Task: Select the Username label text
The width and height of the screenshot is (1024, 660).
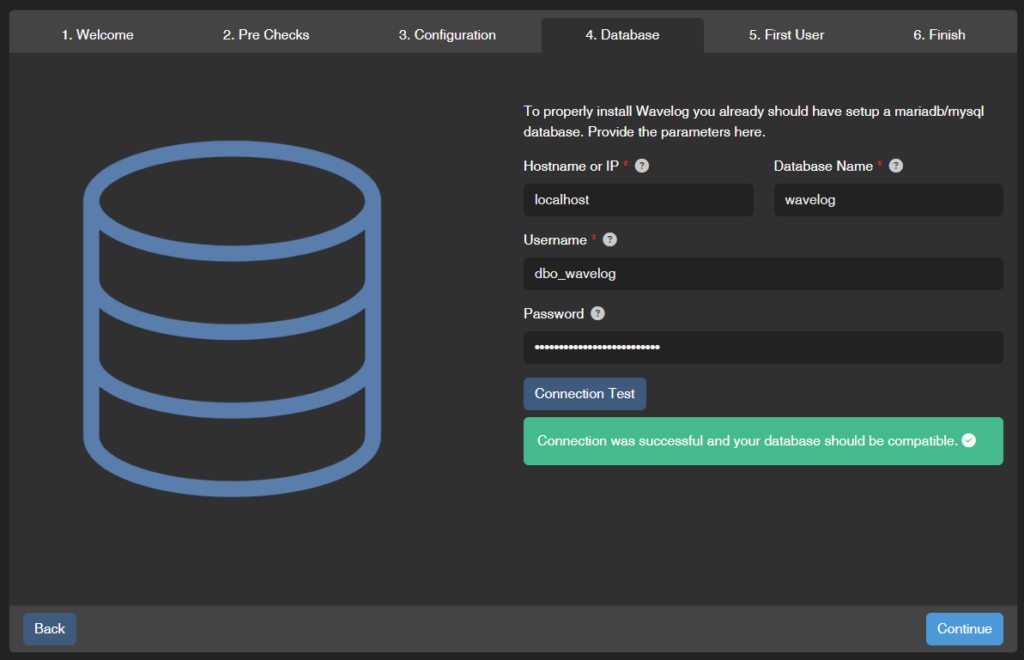Action: coord(555,240)
